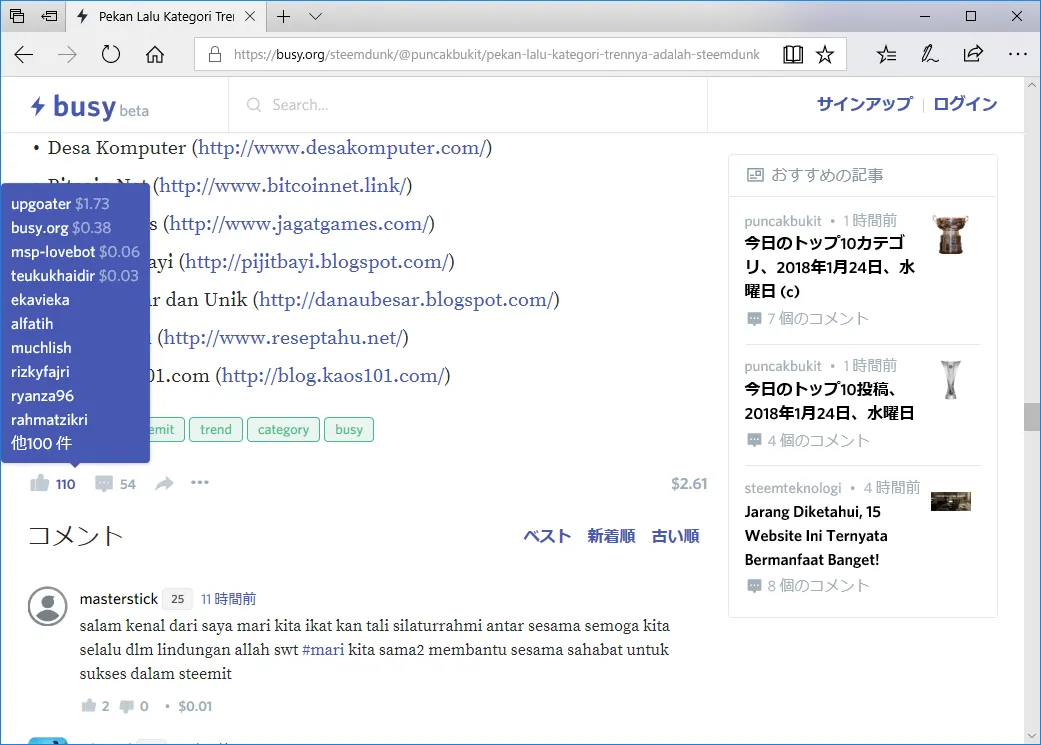
Task: Select teukukhaidir in voters popup
Action: point(52,276)
